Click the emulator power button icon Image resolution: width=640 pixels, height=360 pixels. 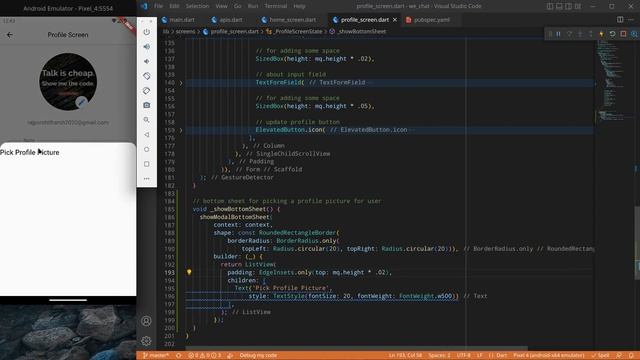coord(147,32)
